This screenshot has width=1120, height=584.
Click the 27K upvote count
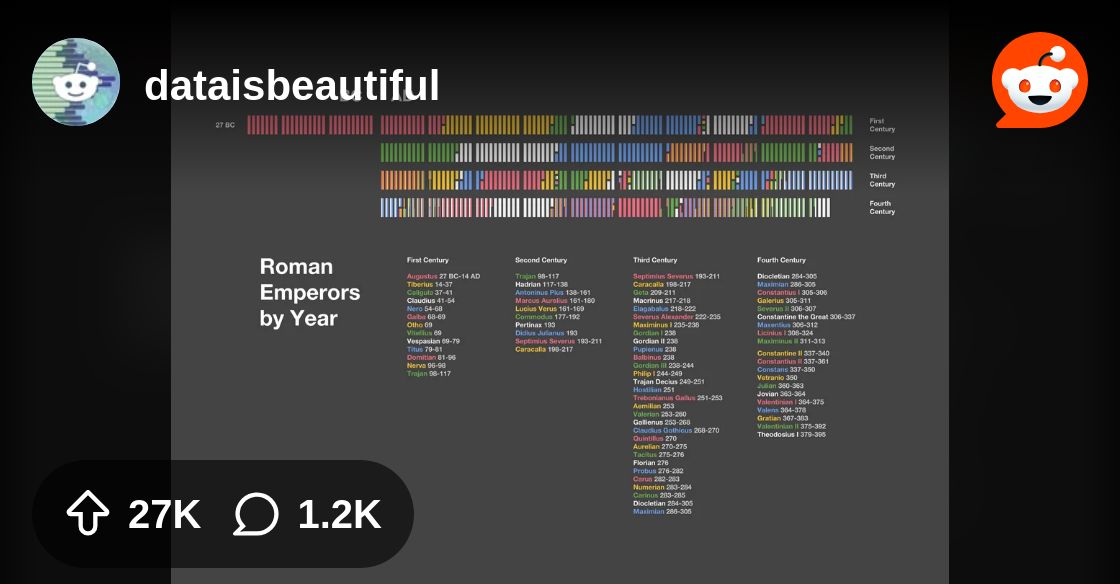pyautogui.click(x=164, y=514)
